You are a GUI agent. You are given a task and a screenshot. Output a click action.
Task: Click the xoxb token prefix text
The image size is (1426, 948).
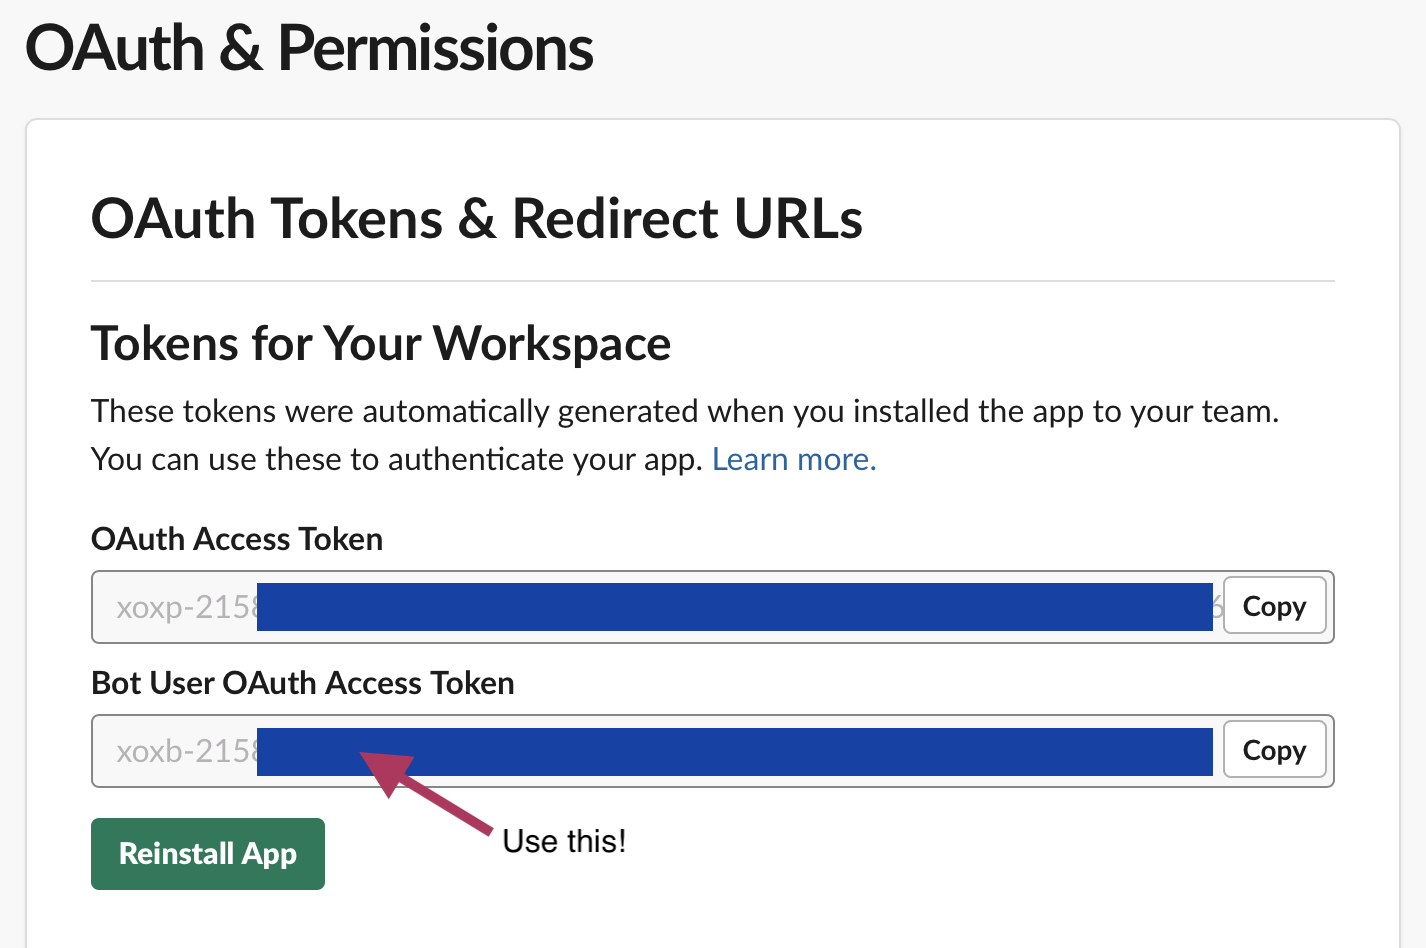point(186,751)
